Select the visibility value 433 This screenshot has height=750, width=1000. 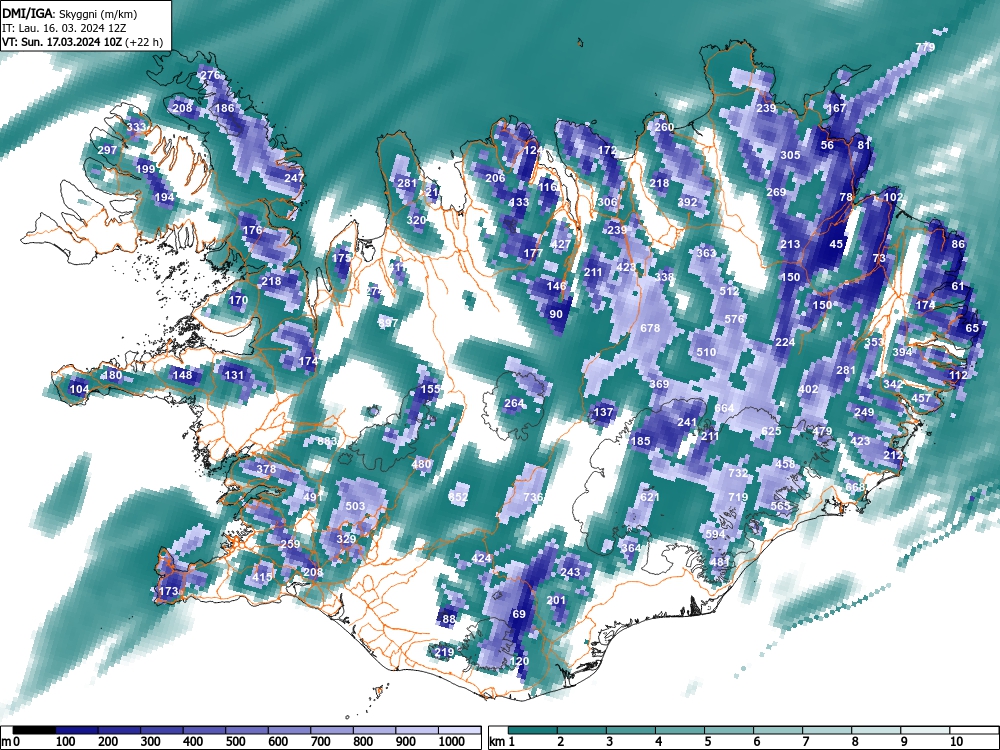click(519, 202)
